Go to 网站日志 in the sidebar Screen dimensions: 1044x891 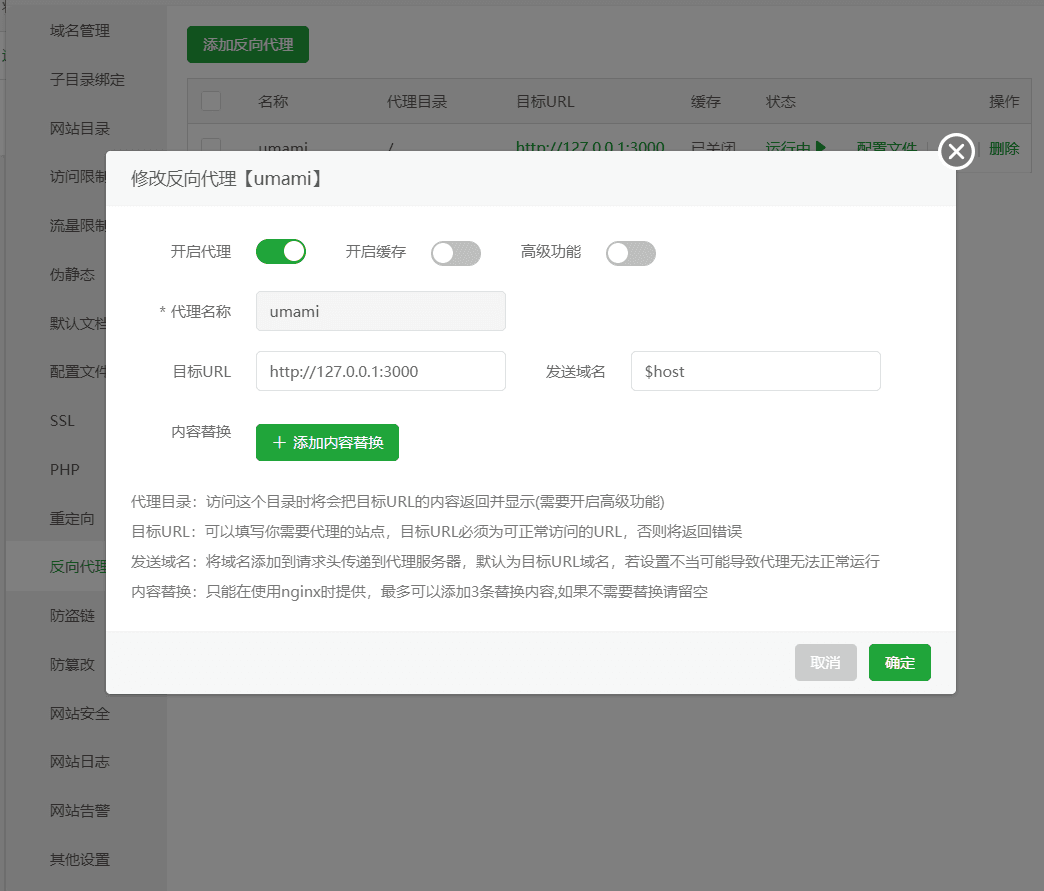[x=80, y=761]
